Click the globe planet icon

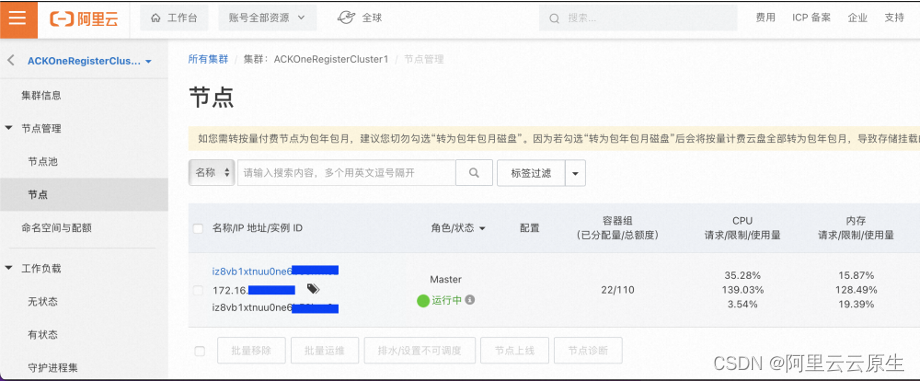pyautogui.click(x=346, y=18)
